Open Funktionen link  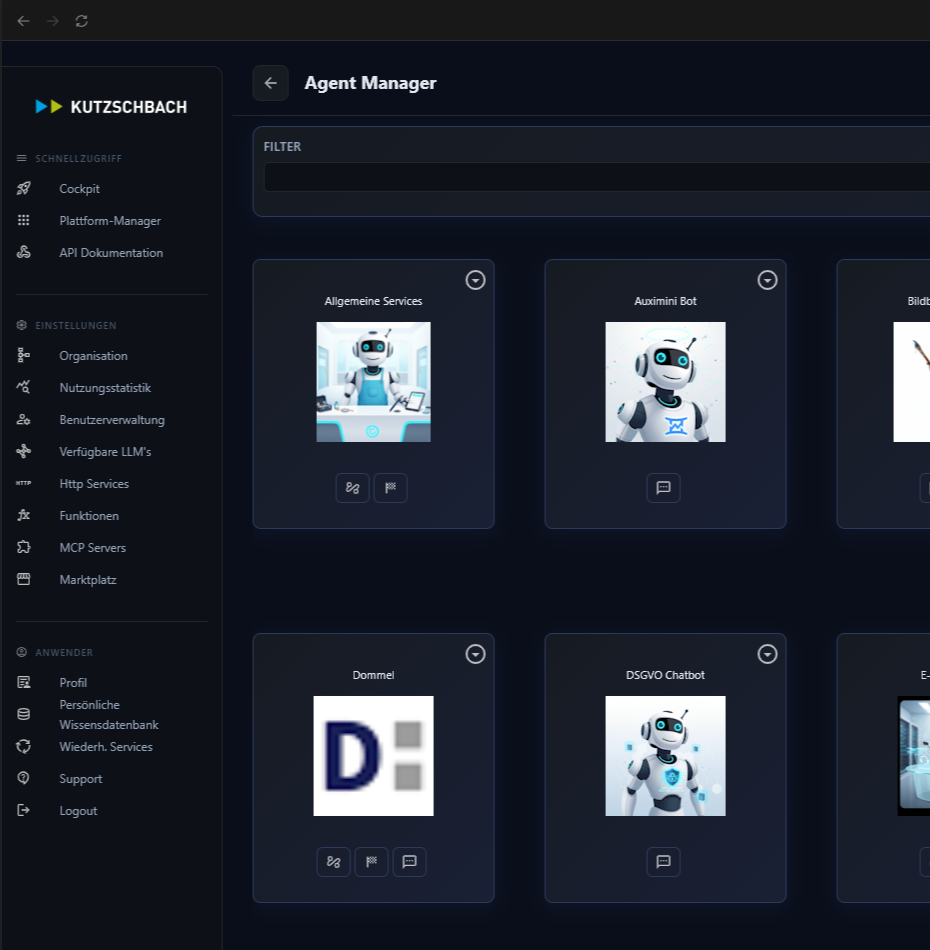(89, 516)
